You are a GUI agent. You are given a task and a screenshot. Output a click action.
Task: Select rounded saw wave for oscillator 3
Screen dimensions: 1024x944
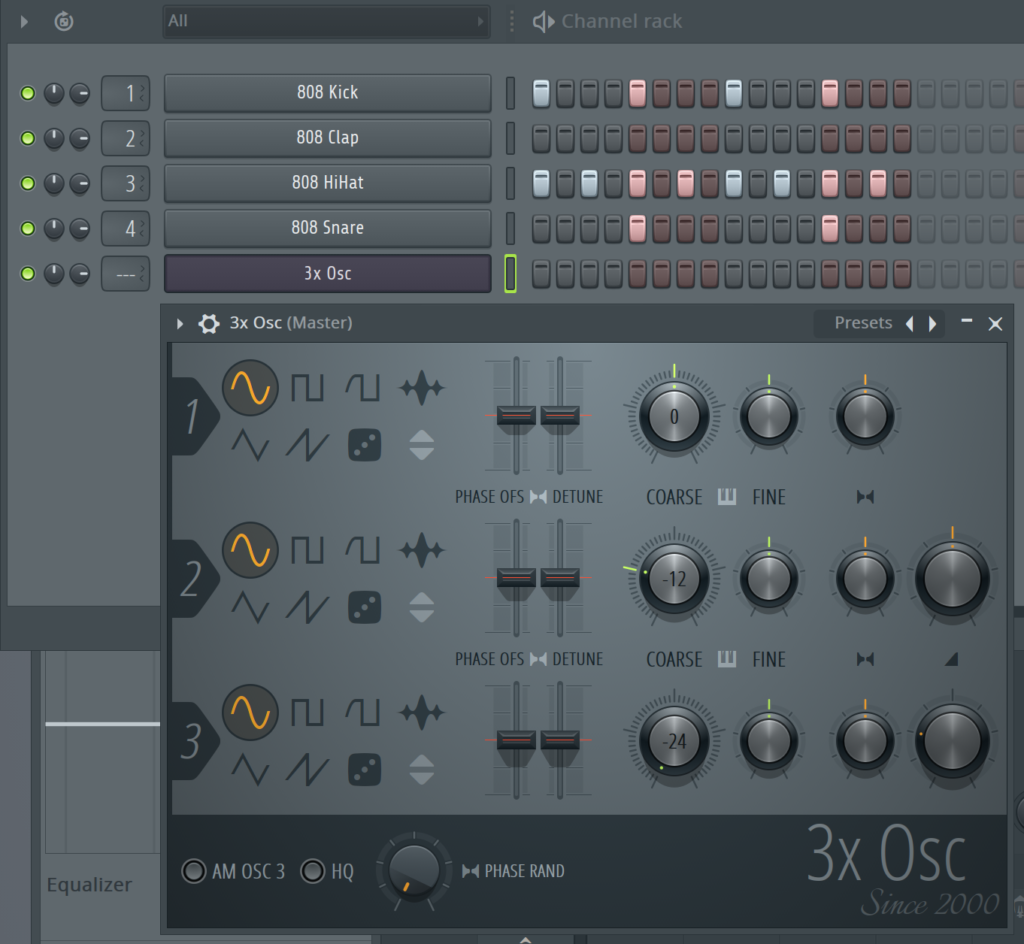362,712
